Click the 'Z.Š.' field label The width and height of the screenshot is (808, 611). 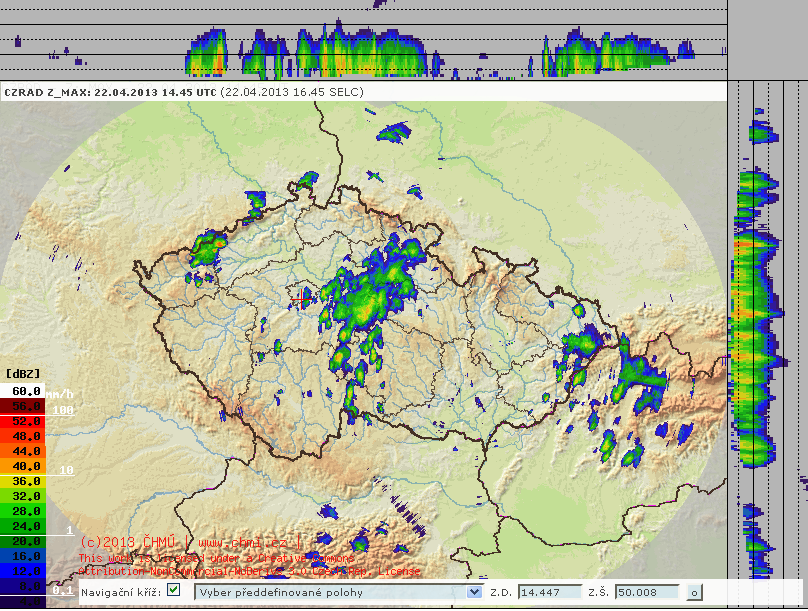tap(598, 592)
